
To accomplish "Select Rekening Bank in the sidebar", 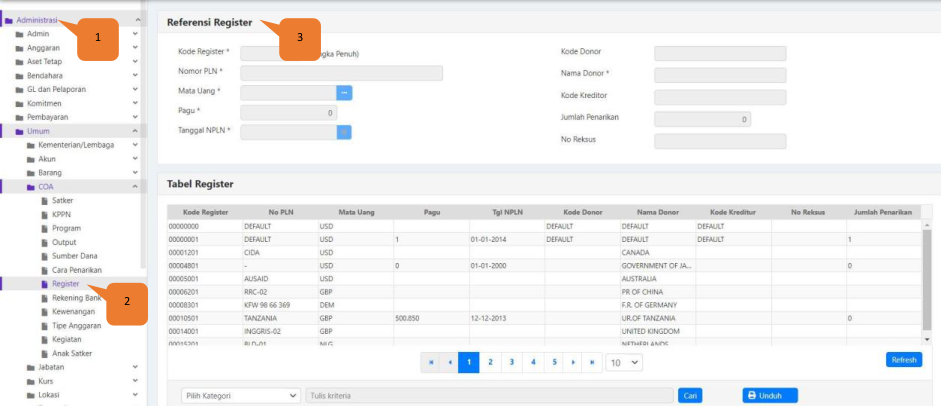I will [76, 298].
